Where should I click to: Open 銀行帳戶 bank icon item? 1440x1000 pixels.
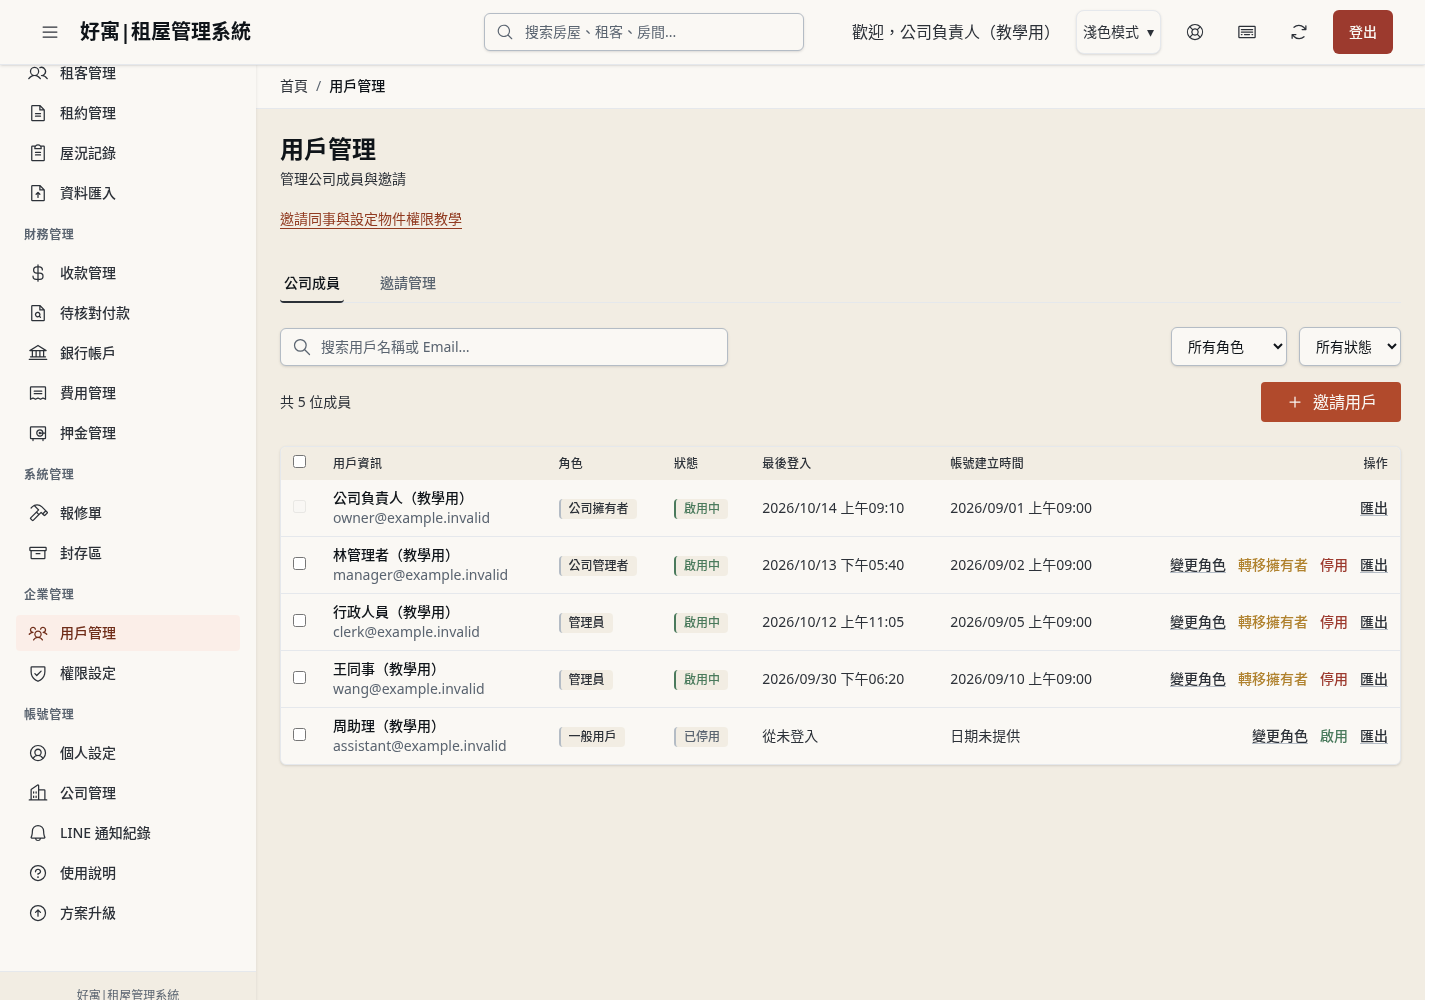(128, 353)
